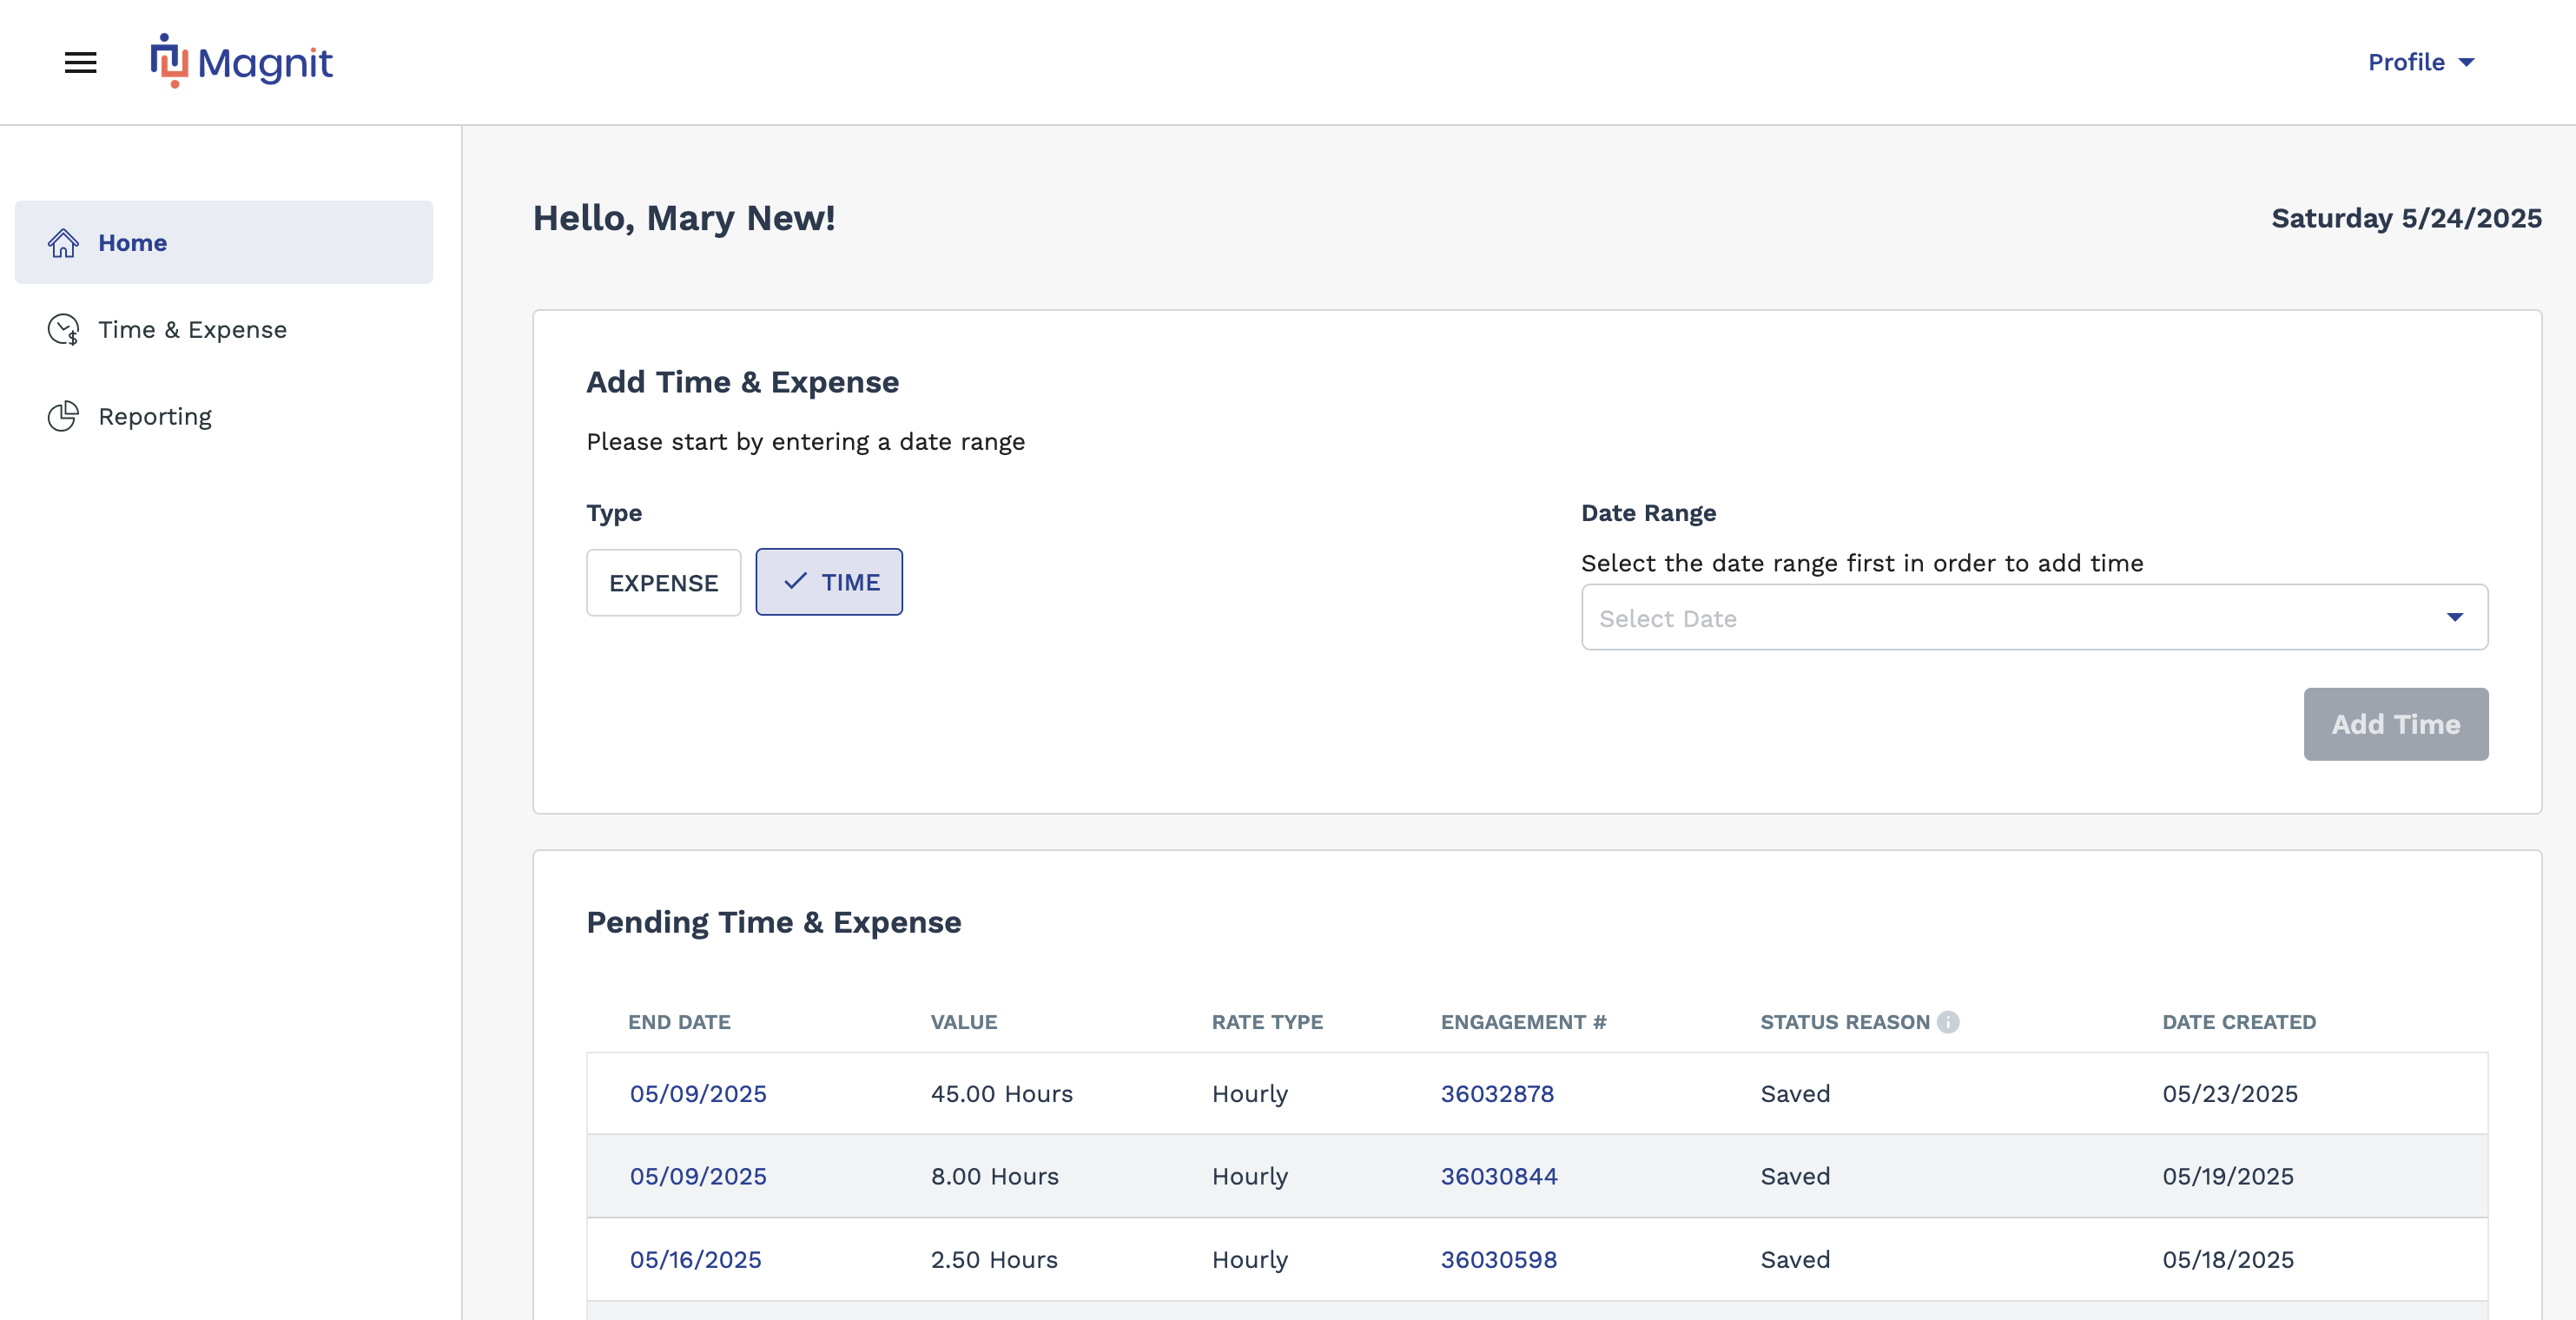The image size is (2576, 1320).
Task: Click the STATUS REASON column header text
Action: [x=1845, y=1022]
